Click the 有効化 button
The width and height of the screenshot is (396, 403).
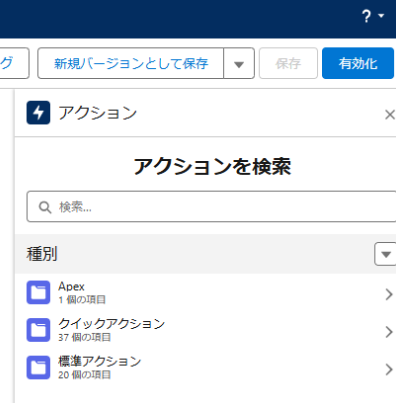(358, 63)
